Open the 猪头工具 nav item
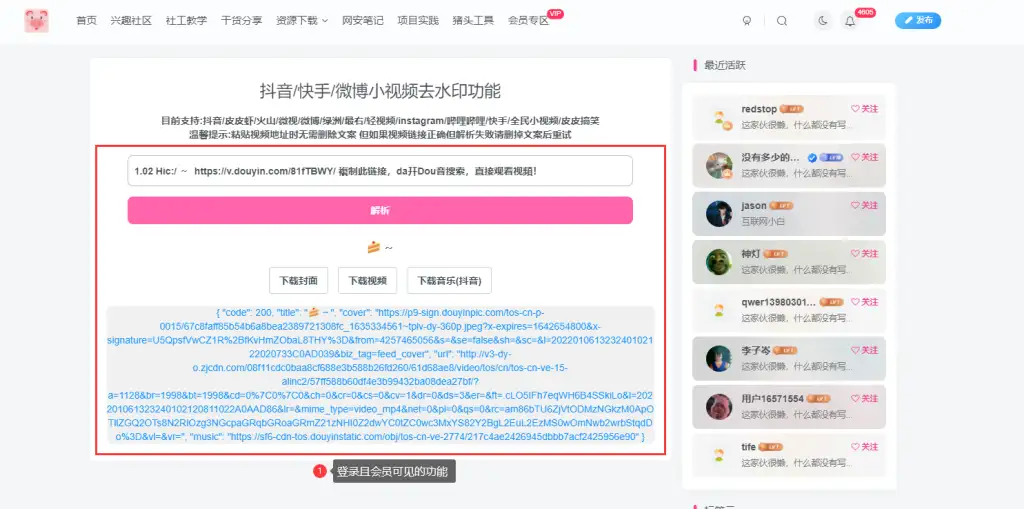1024x509 pixels. (473, 20)
